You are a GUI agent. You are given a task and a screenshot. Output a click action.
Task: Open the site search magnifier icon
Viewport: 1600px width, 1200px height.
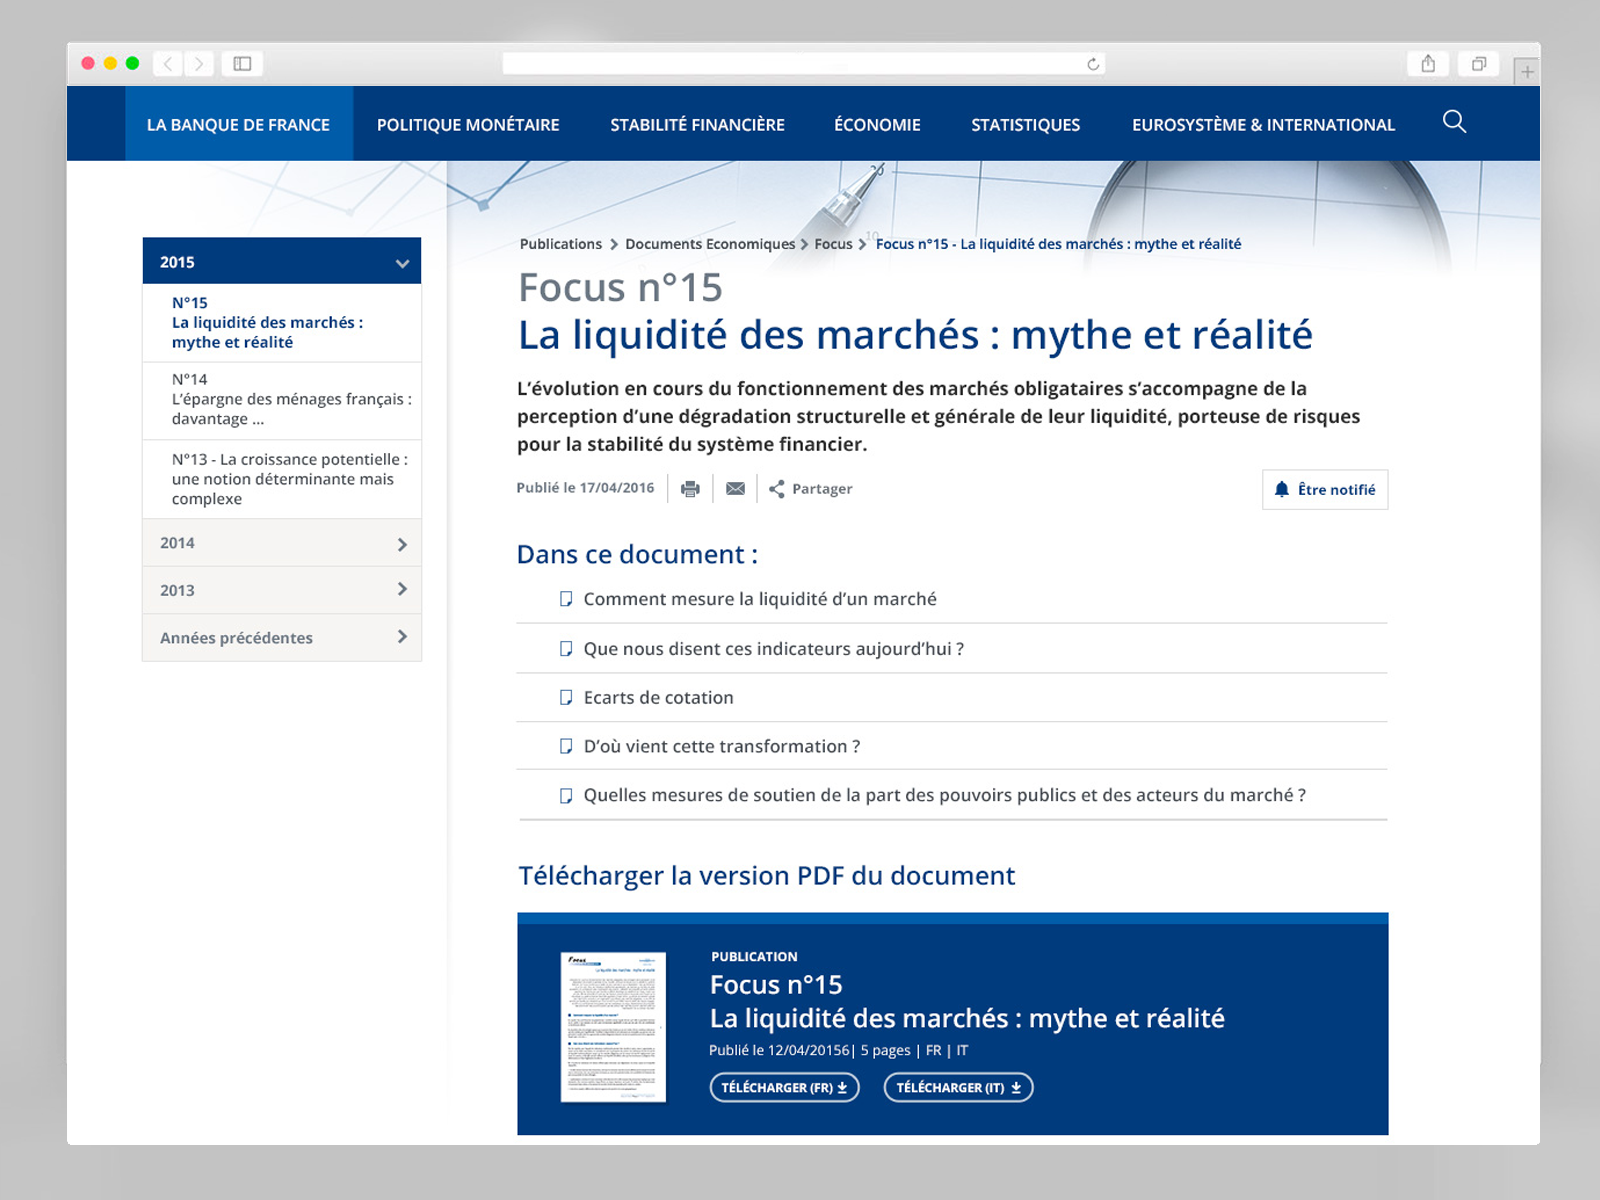1454,122
